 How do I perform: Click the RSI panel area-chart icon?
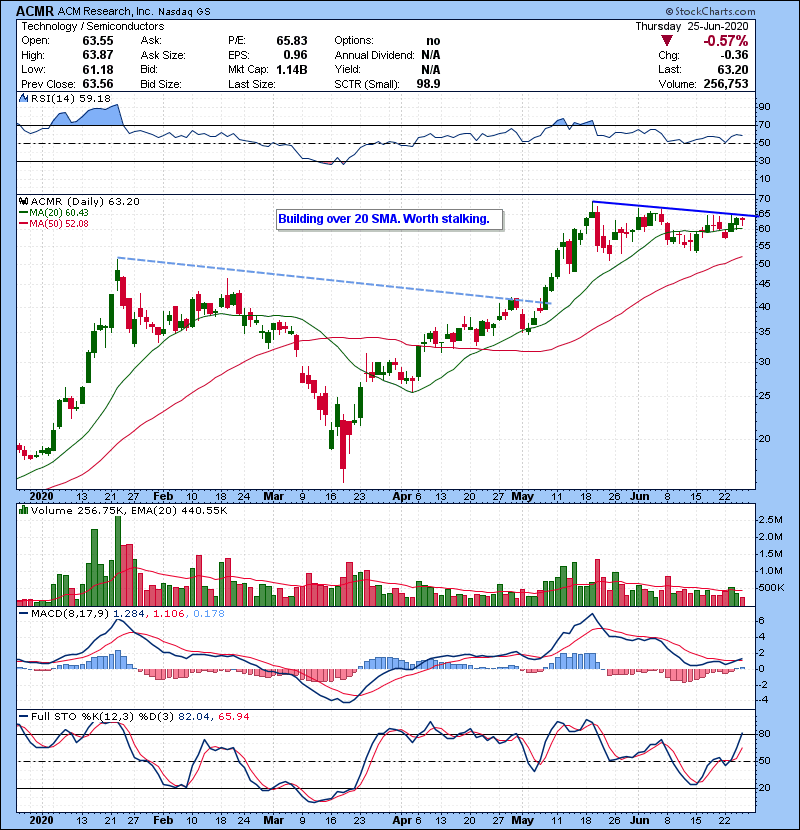[x=24, y=98]
